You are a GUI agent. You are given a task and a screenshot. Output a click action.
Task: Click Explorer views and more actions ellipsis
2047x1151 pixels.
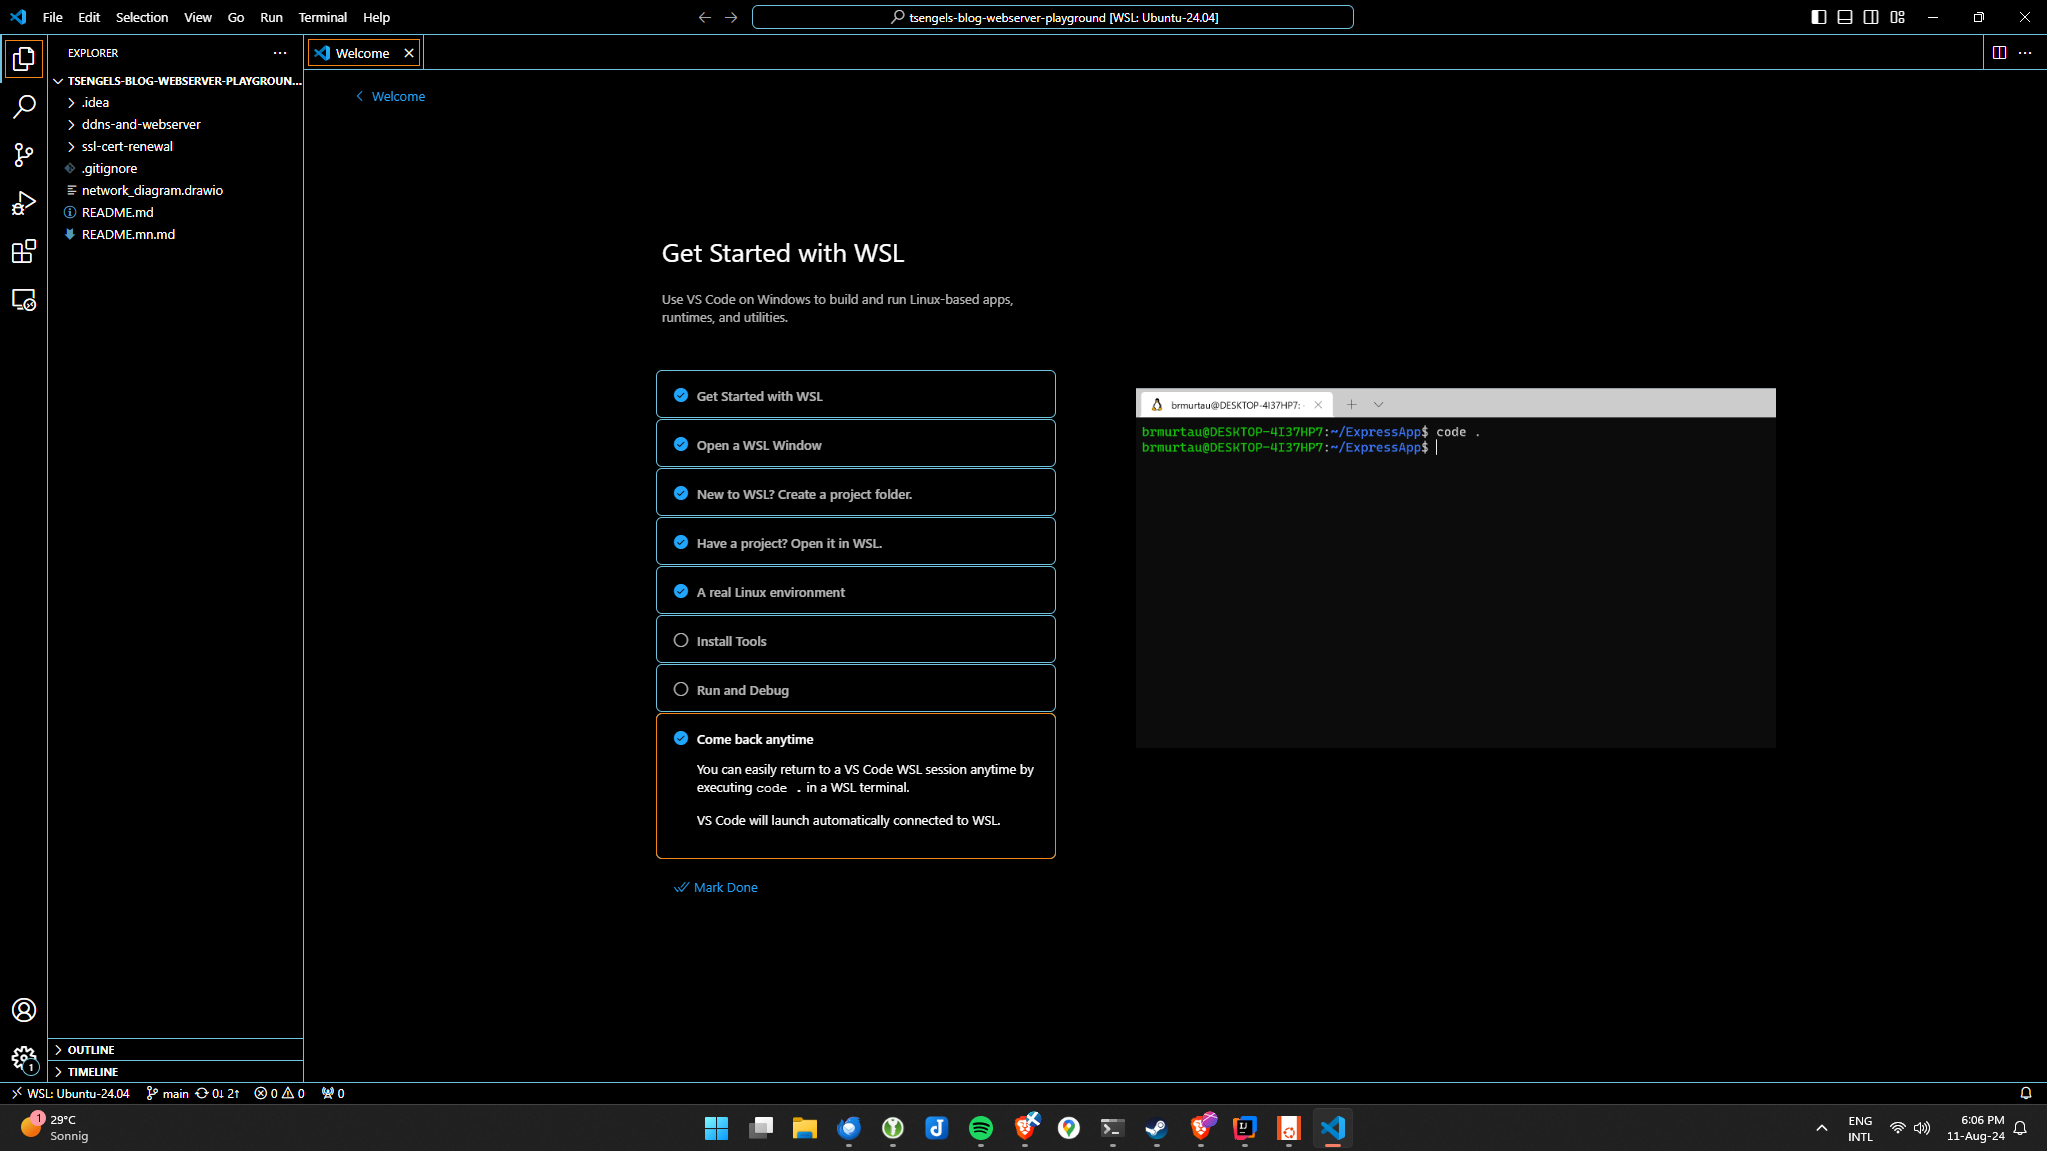280,53
